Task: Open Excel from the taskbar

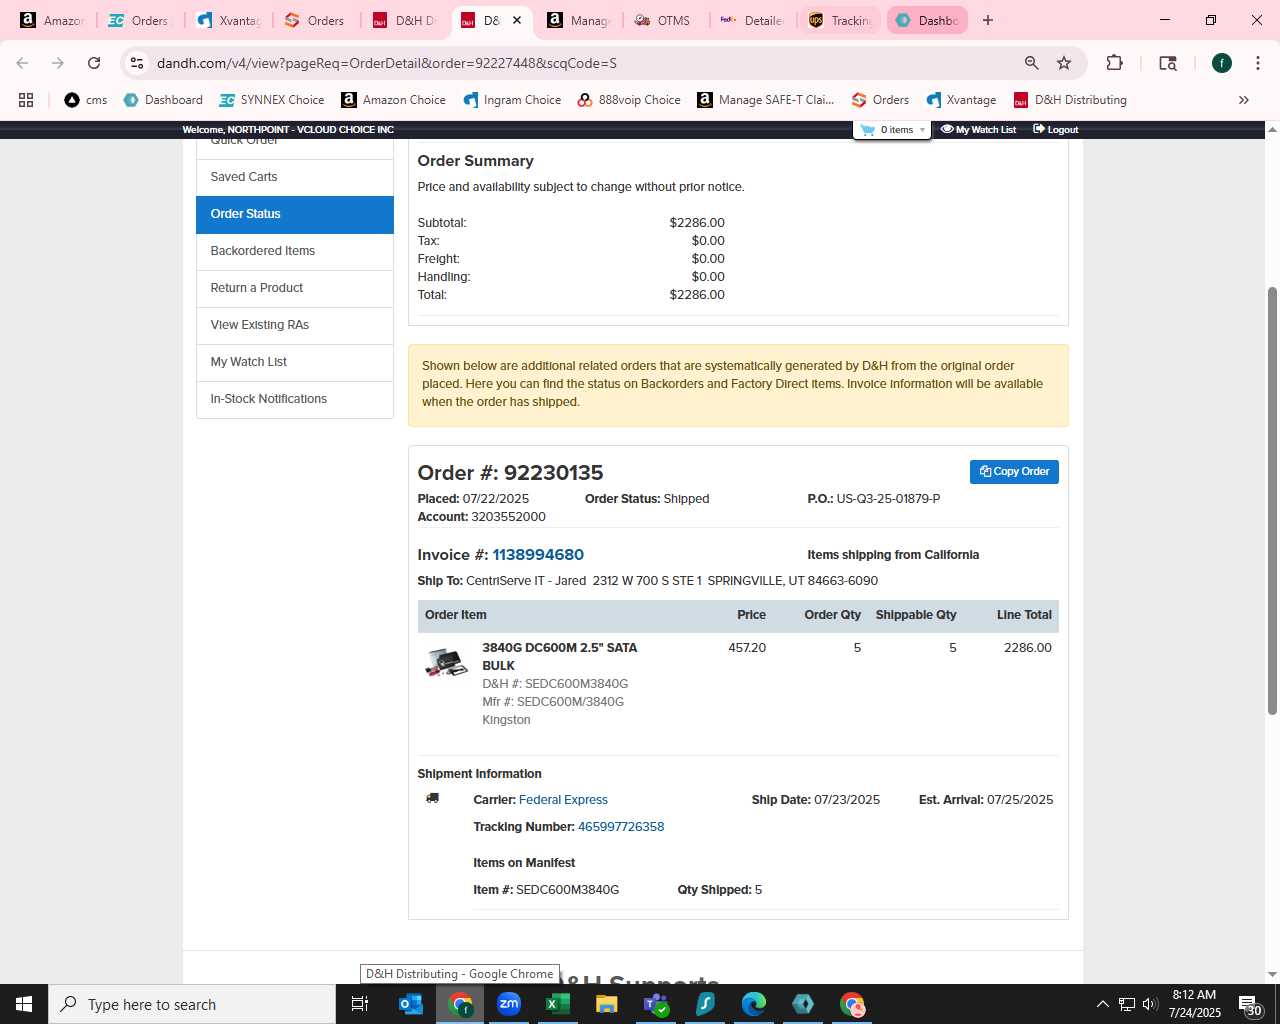Action: (558, 1004)
